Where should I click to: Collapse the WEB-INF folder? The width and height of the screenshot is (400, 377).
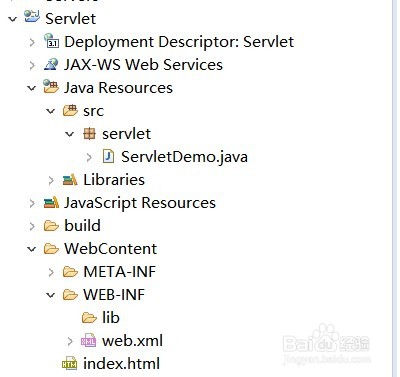click(51, 295)
